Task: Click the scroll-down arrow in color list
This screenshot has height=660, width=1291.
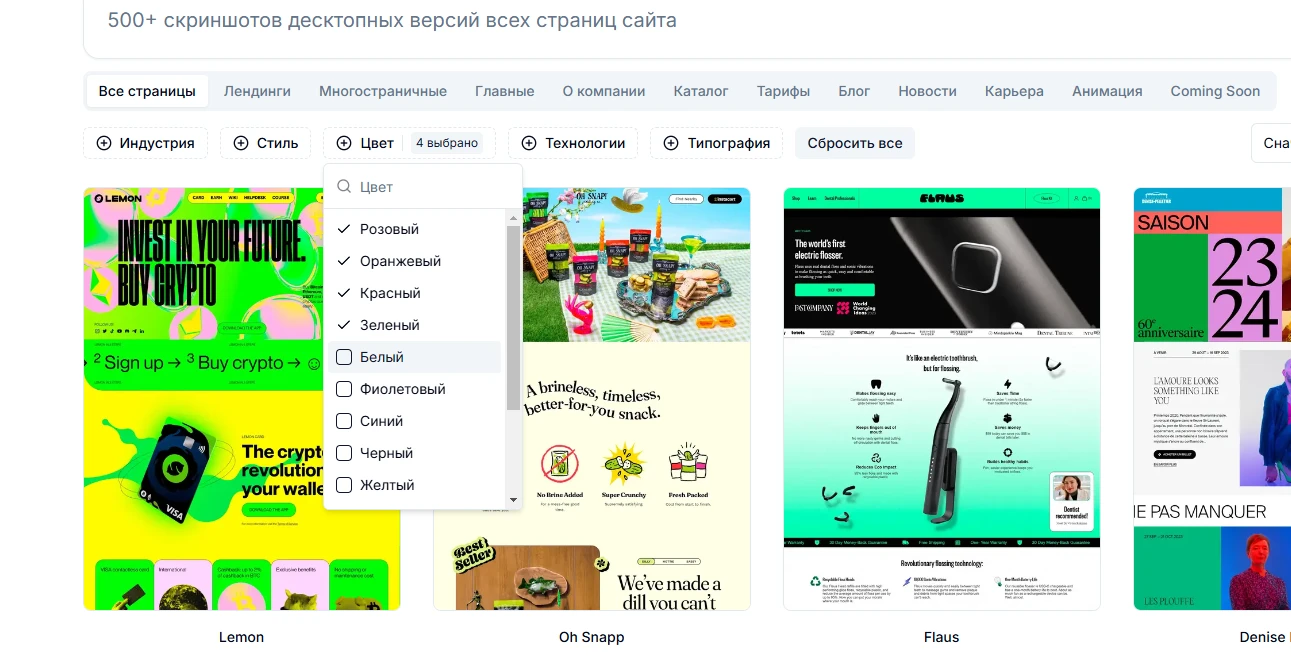Action: pyautogui.click(x=514, y=499)
